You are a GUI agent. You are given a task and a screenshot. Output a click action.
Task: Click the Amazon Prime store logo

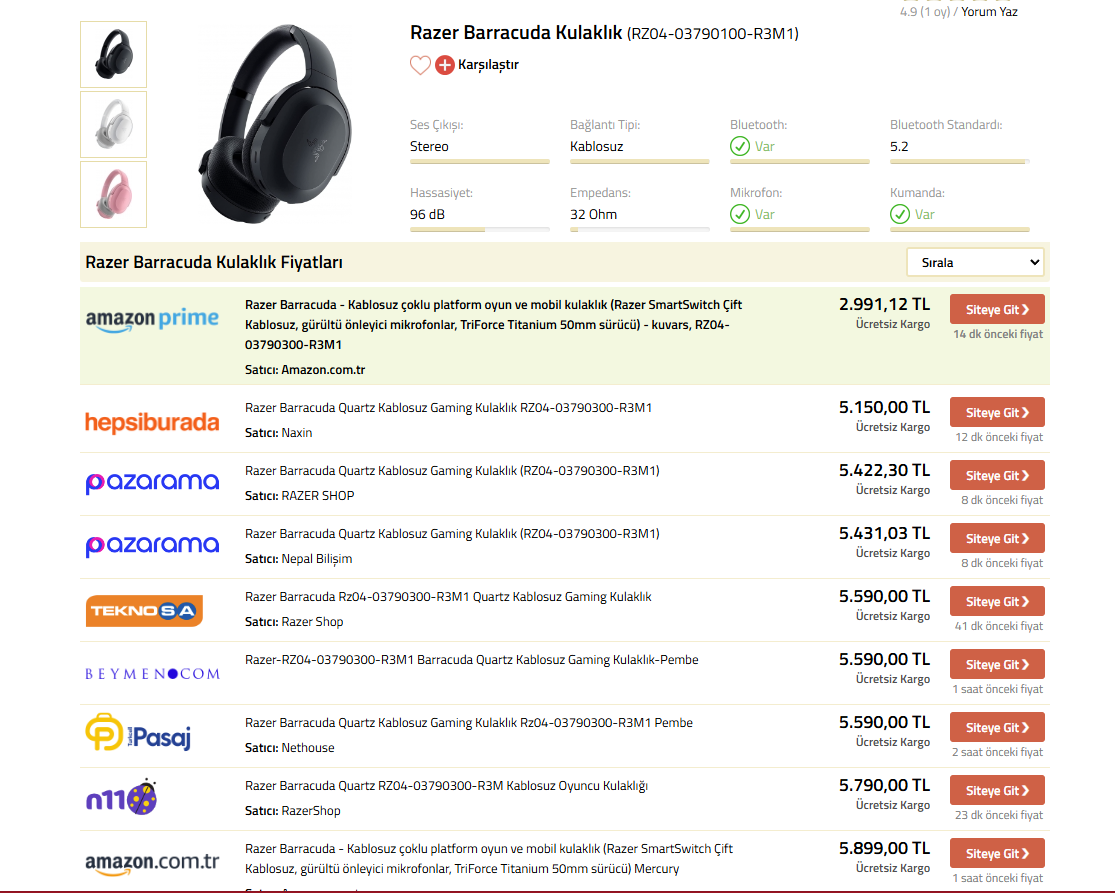pyautogui.click(x=152, y=319)
